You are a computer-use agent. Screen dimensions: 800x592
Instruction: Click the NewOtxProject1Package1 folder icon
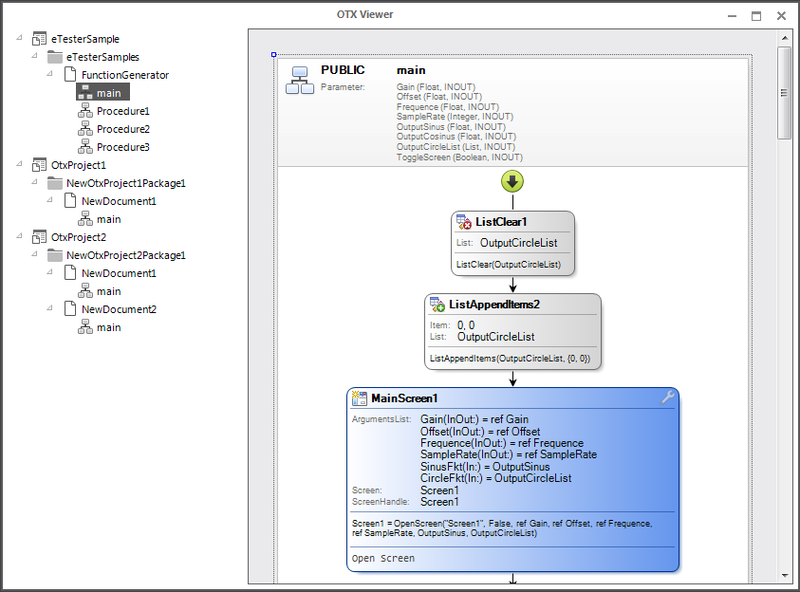coord(55,183)
